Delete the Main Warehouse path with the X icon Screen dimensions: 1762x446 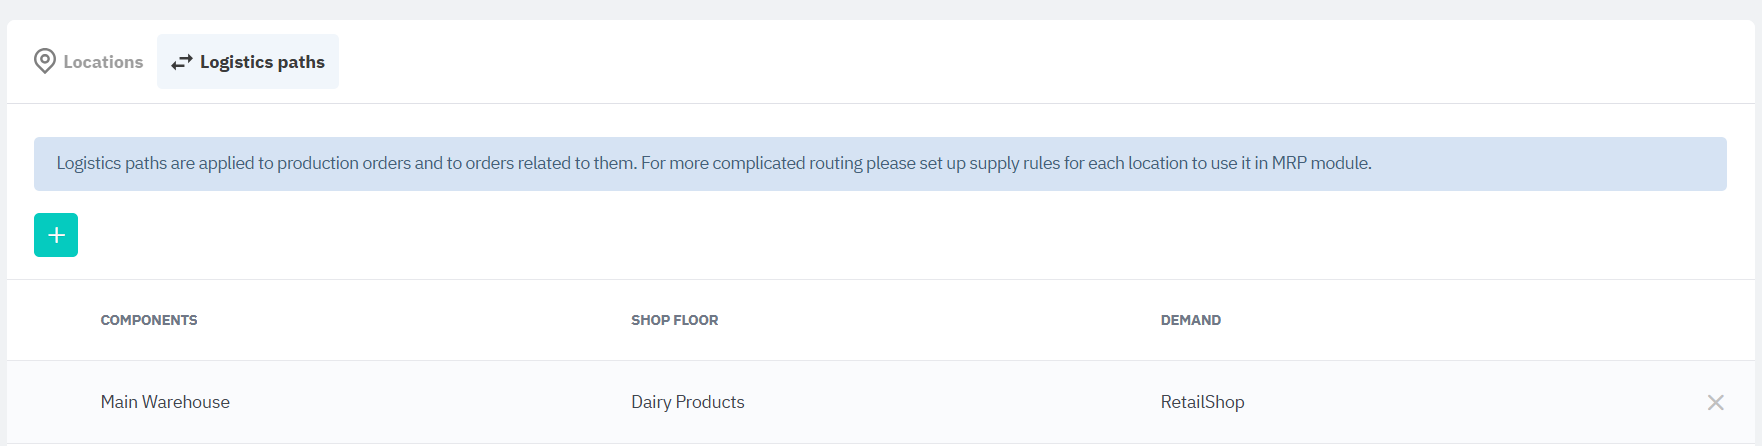pos(1715,402)
